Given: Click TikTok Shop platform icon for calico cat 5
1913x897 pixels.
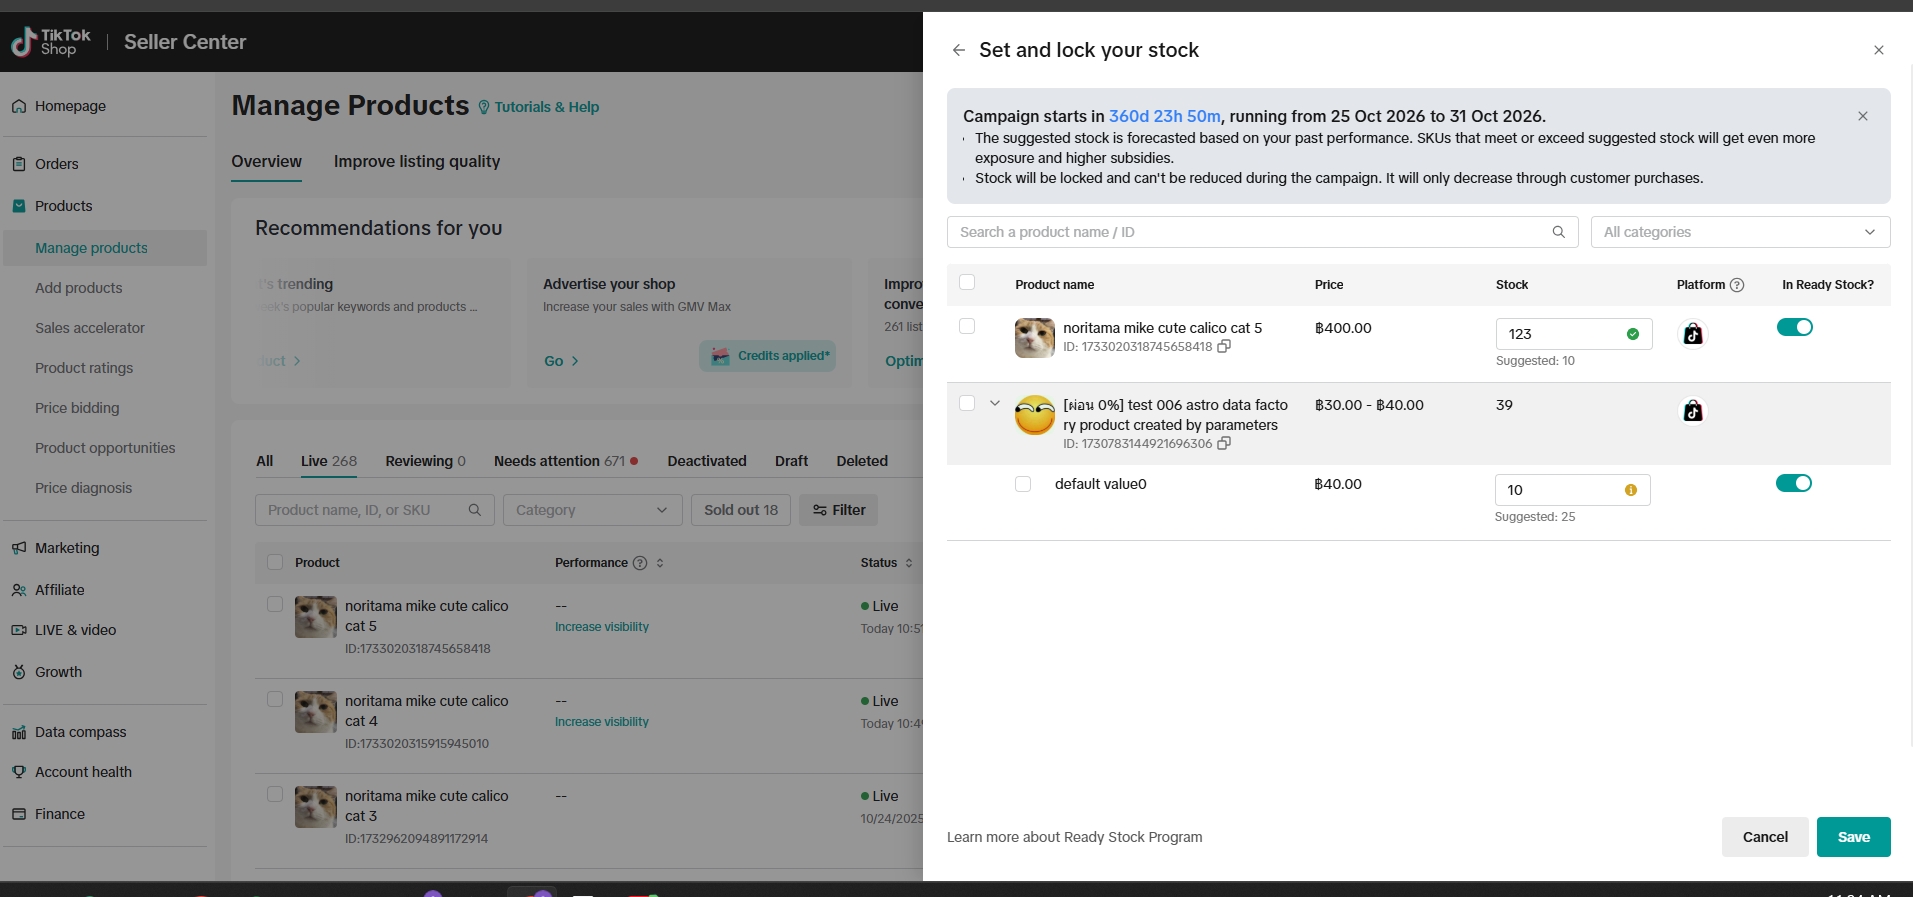Looking at the screenshot, I should [x=1692, y=334].
